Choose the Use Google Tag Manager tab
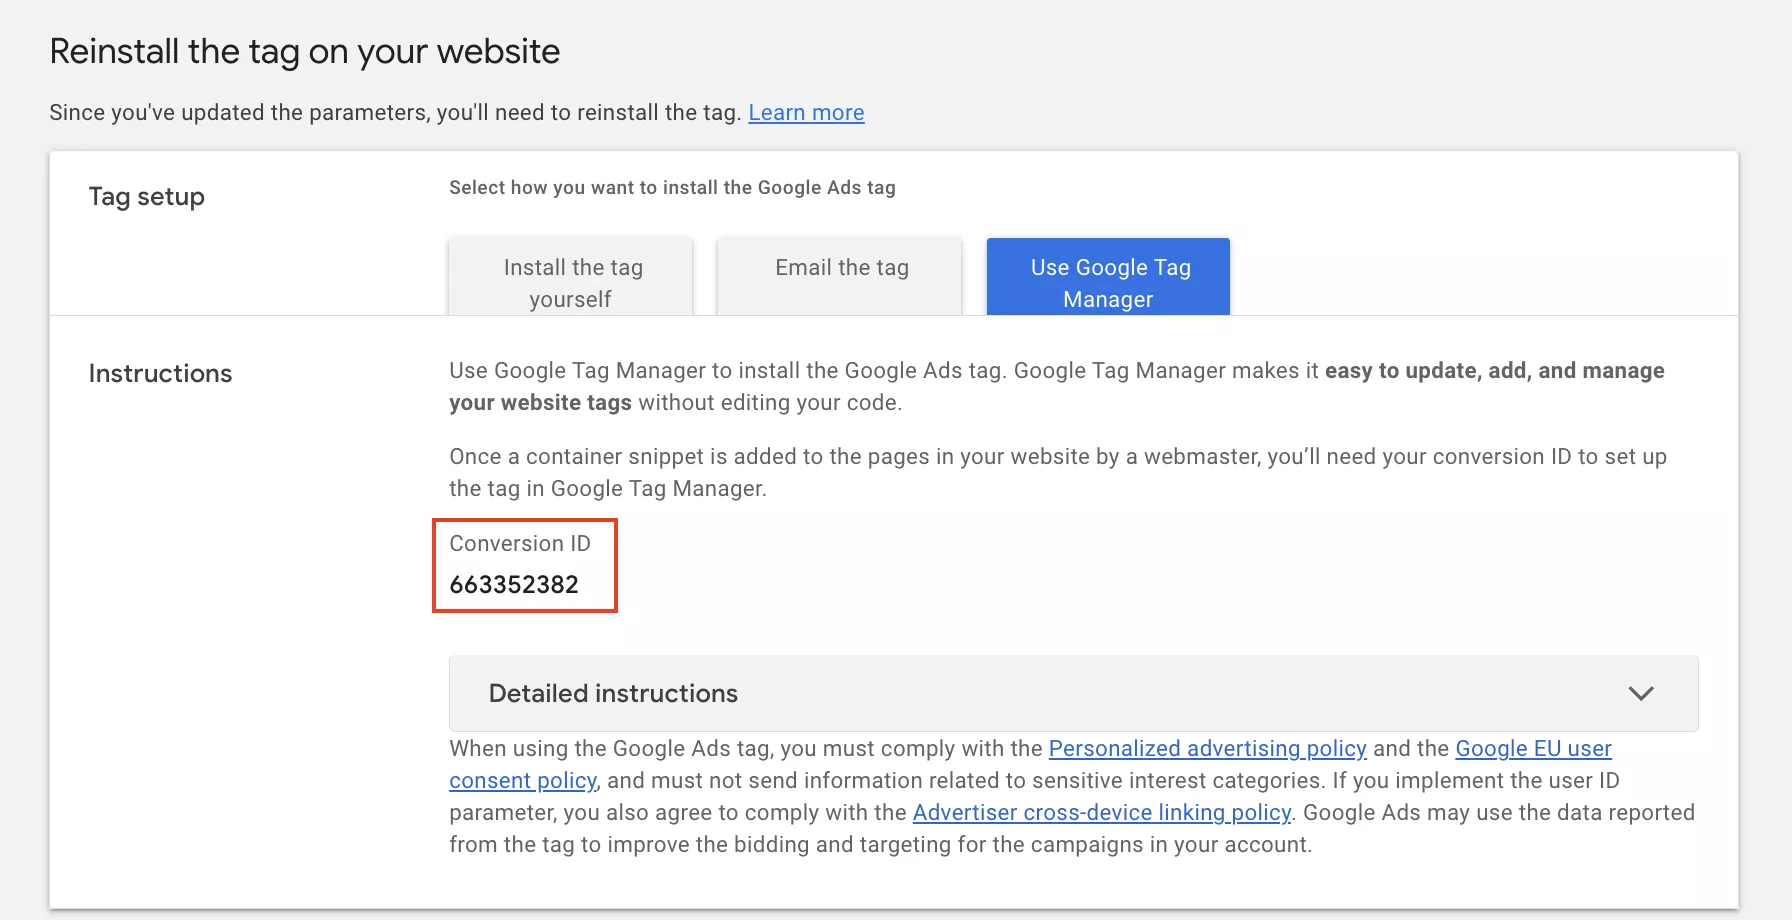The width and height of the screenshot is (1792, 920). coord(1108,277)
